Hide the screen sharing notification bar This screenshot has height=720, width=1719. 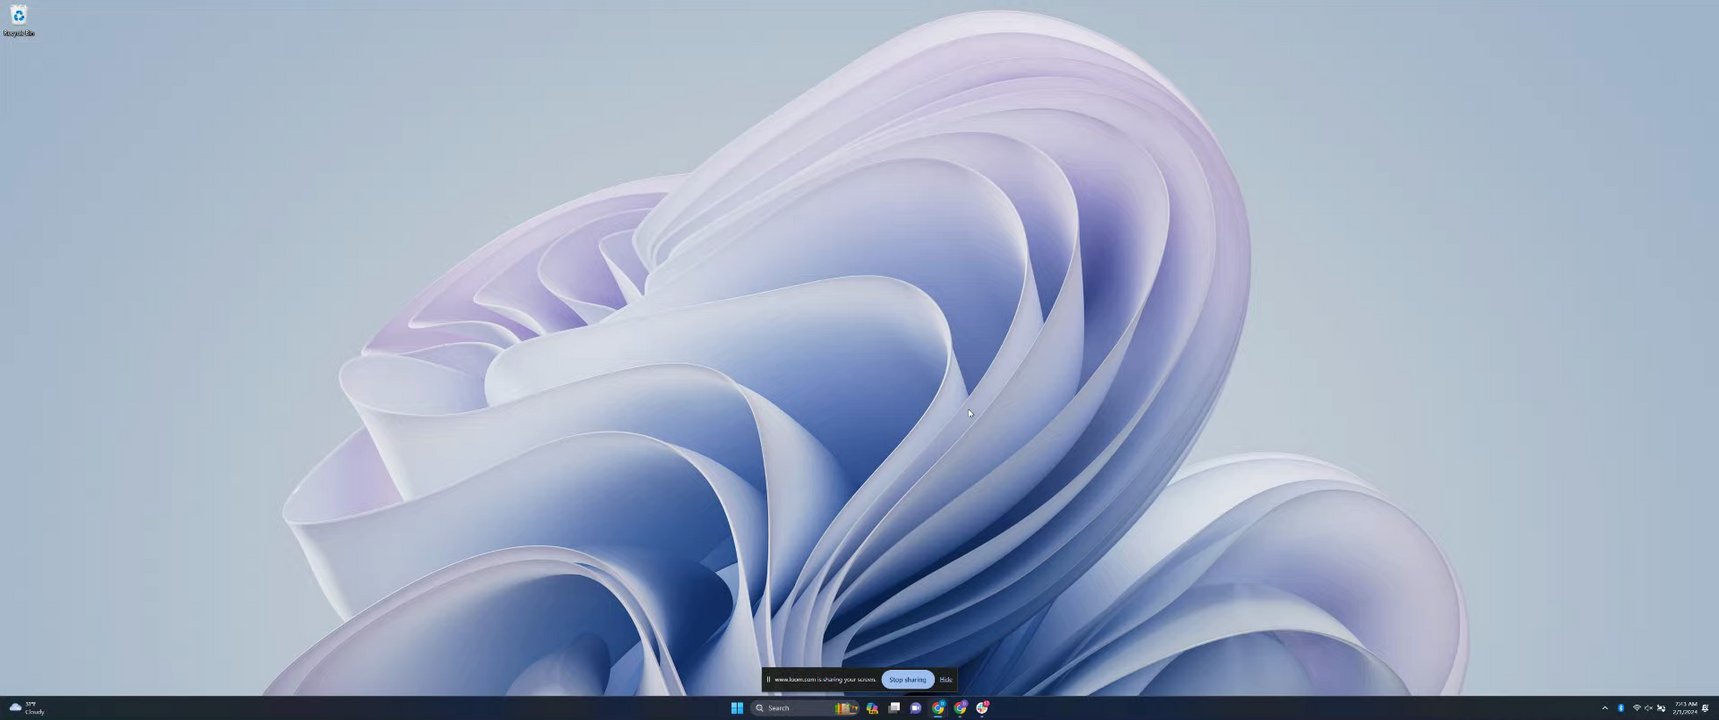pos(946,680)
